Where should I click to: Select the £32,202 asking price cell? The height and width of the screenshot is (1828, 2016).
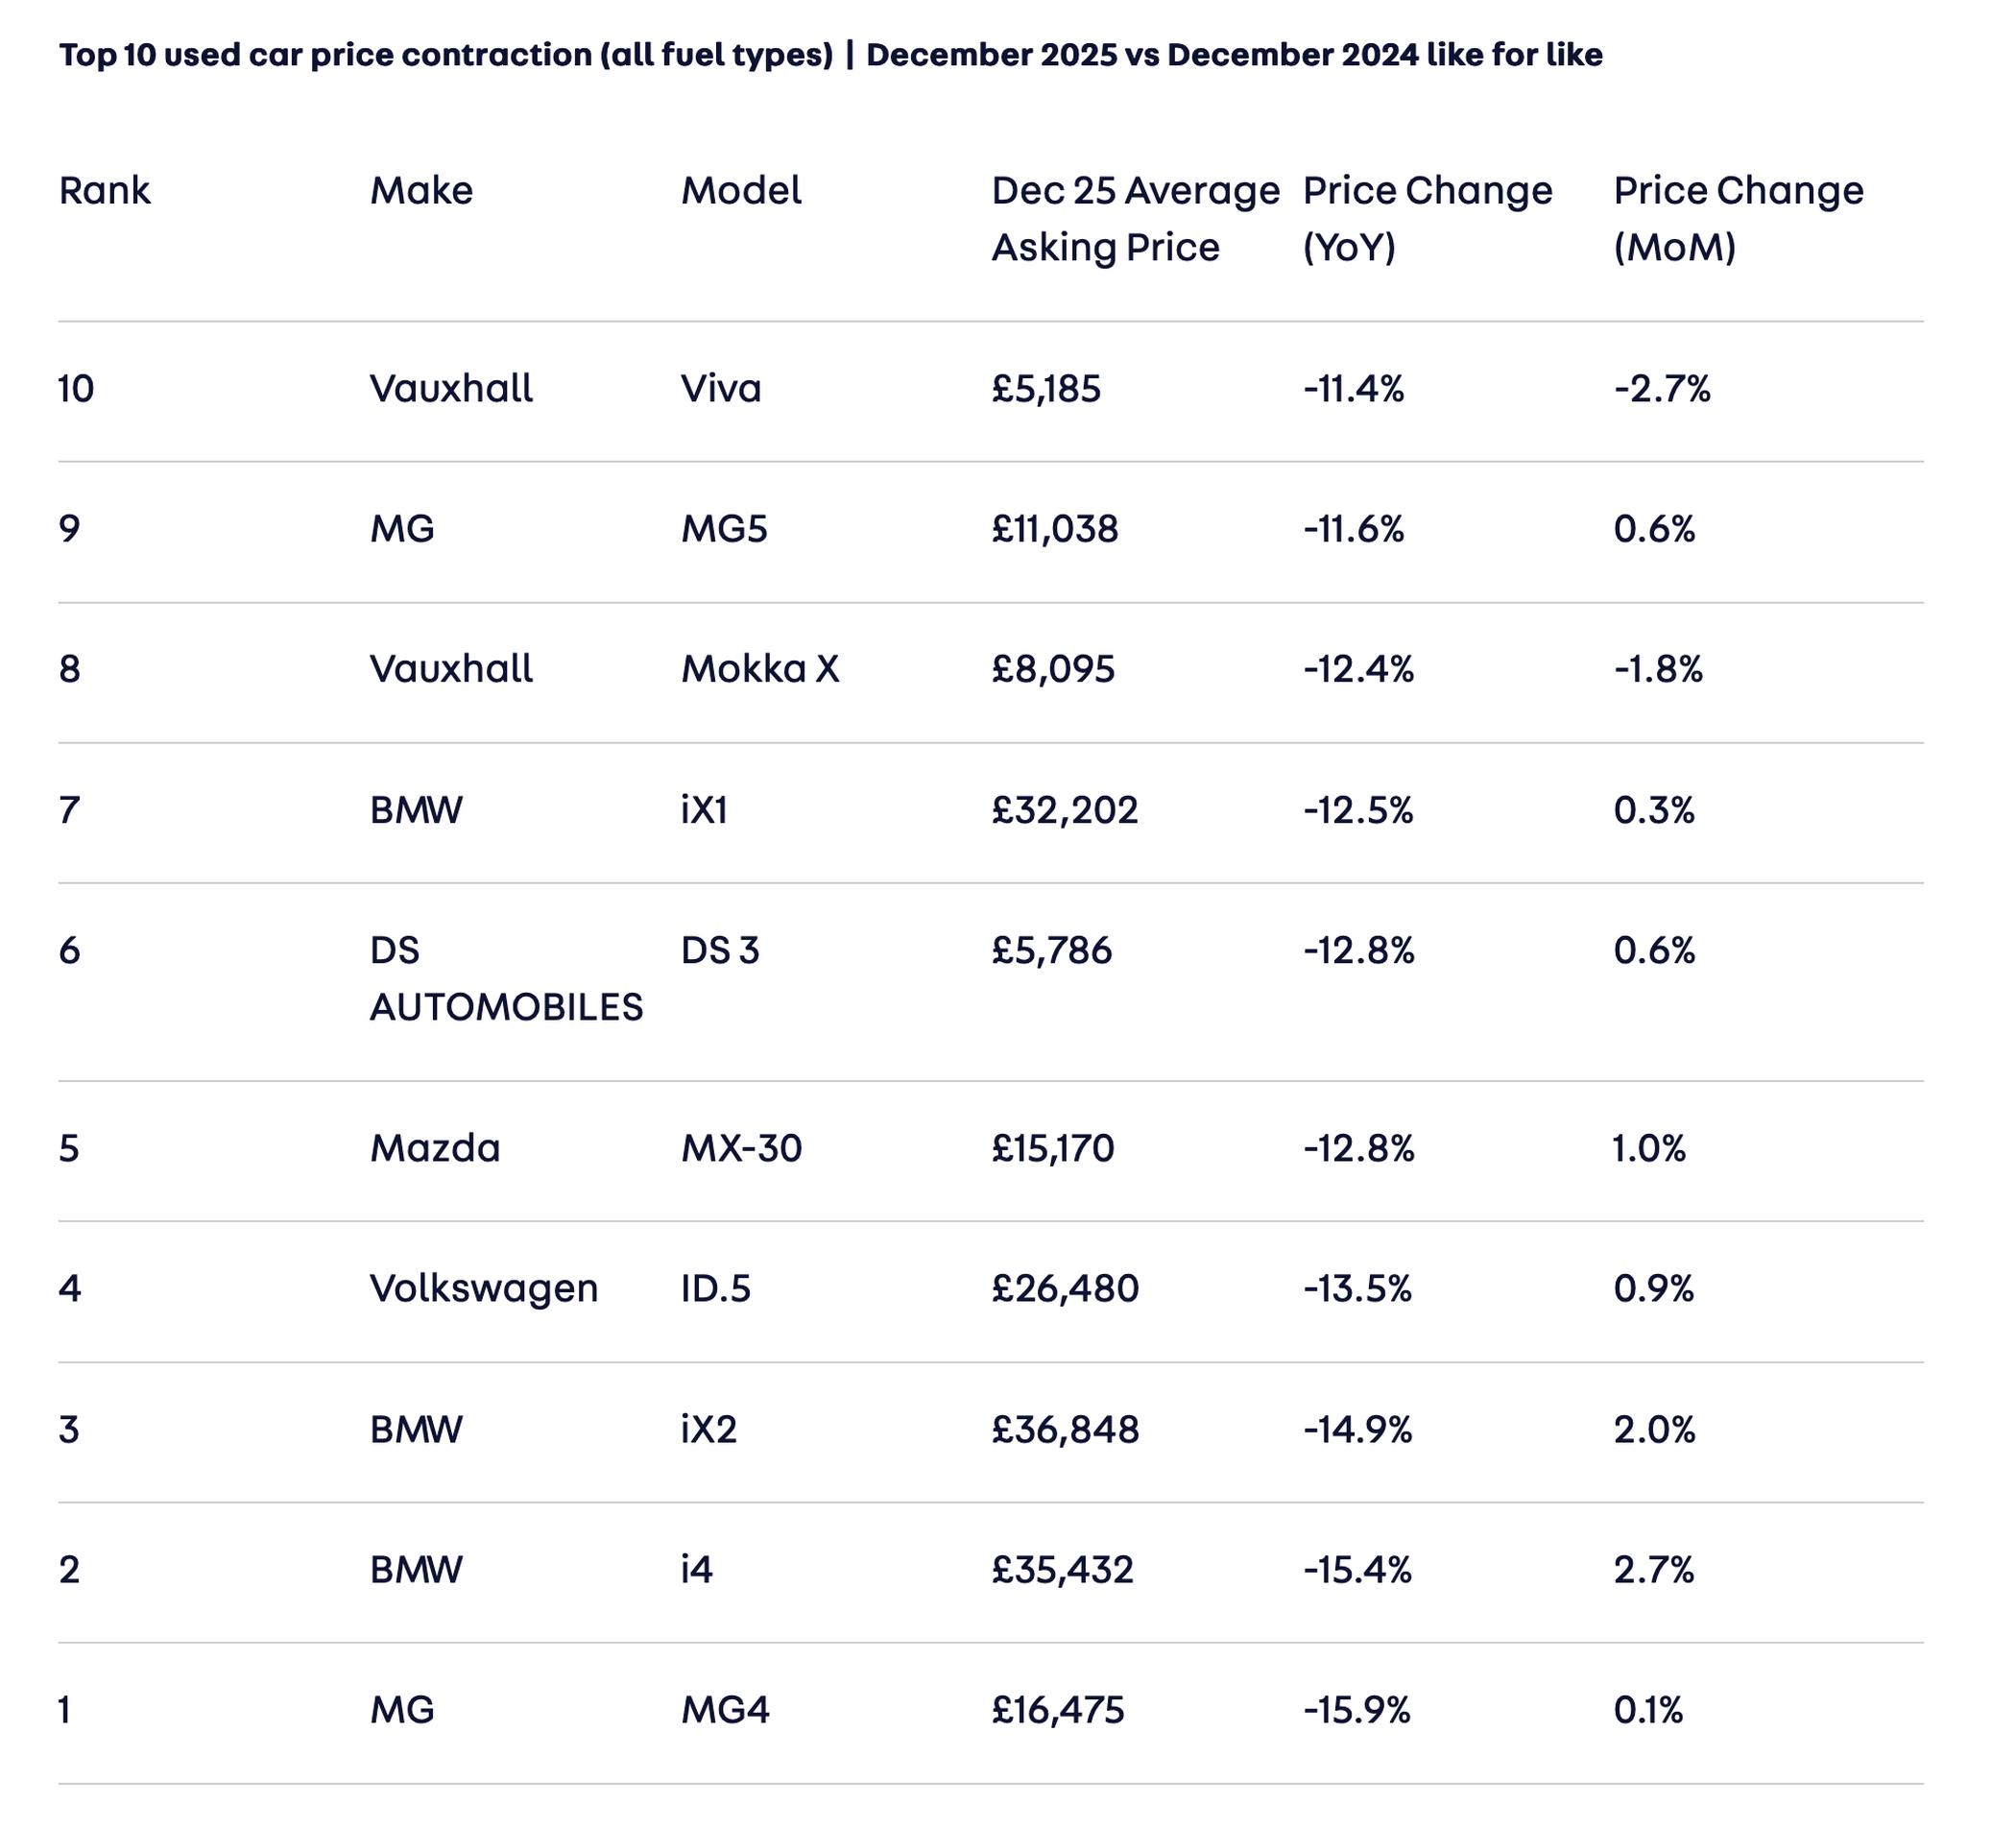pyautogui.click(x=1064, y=809)
